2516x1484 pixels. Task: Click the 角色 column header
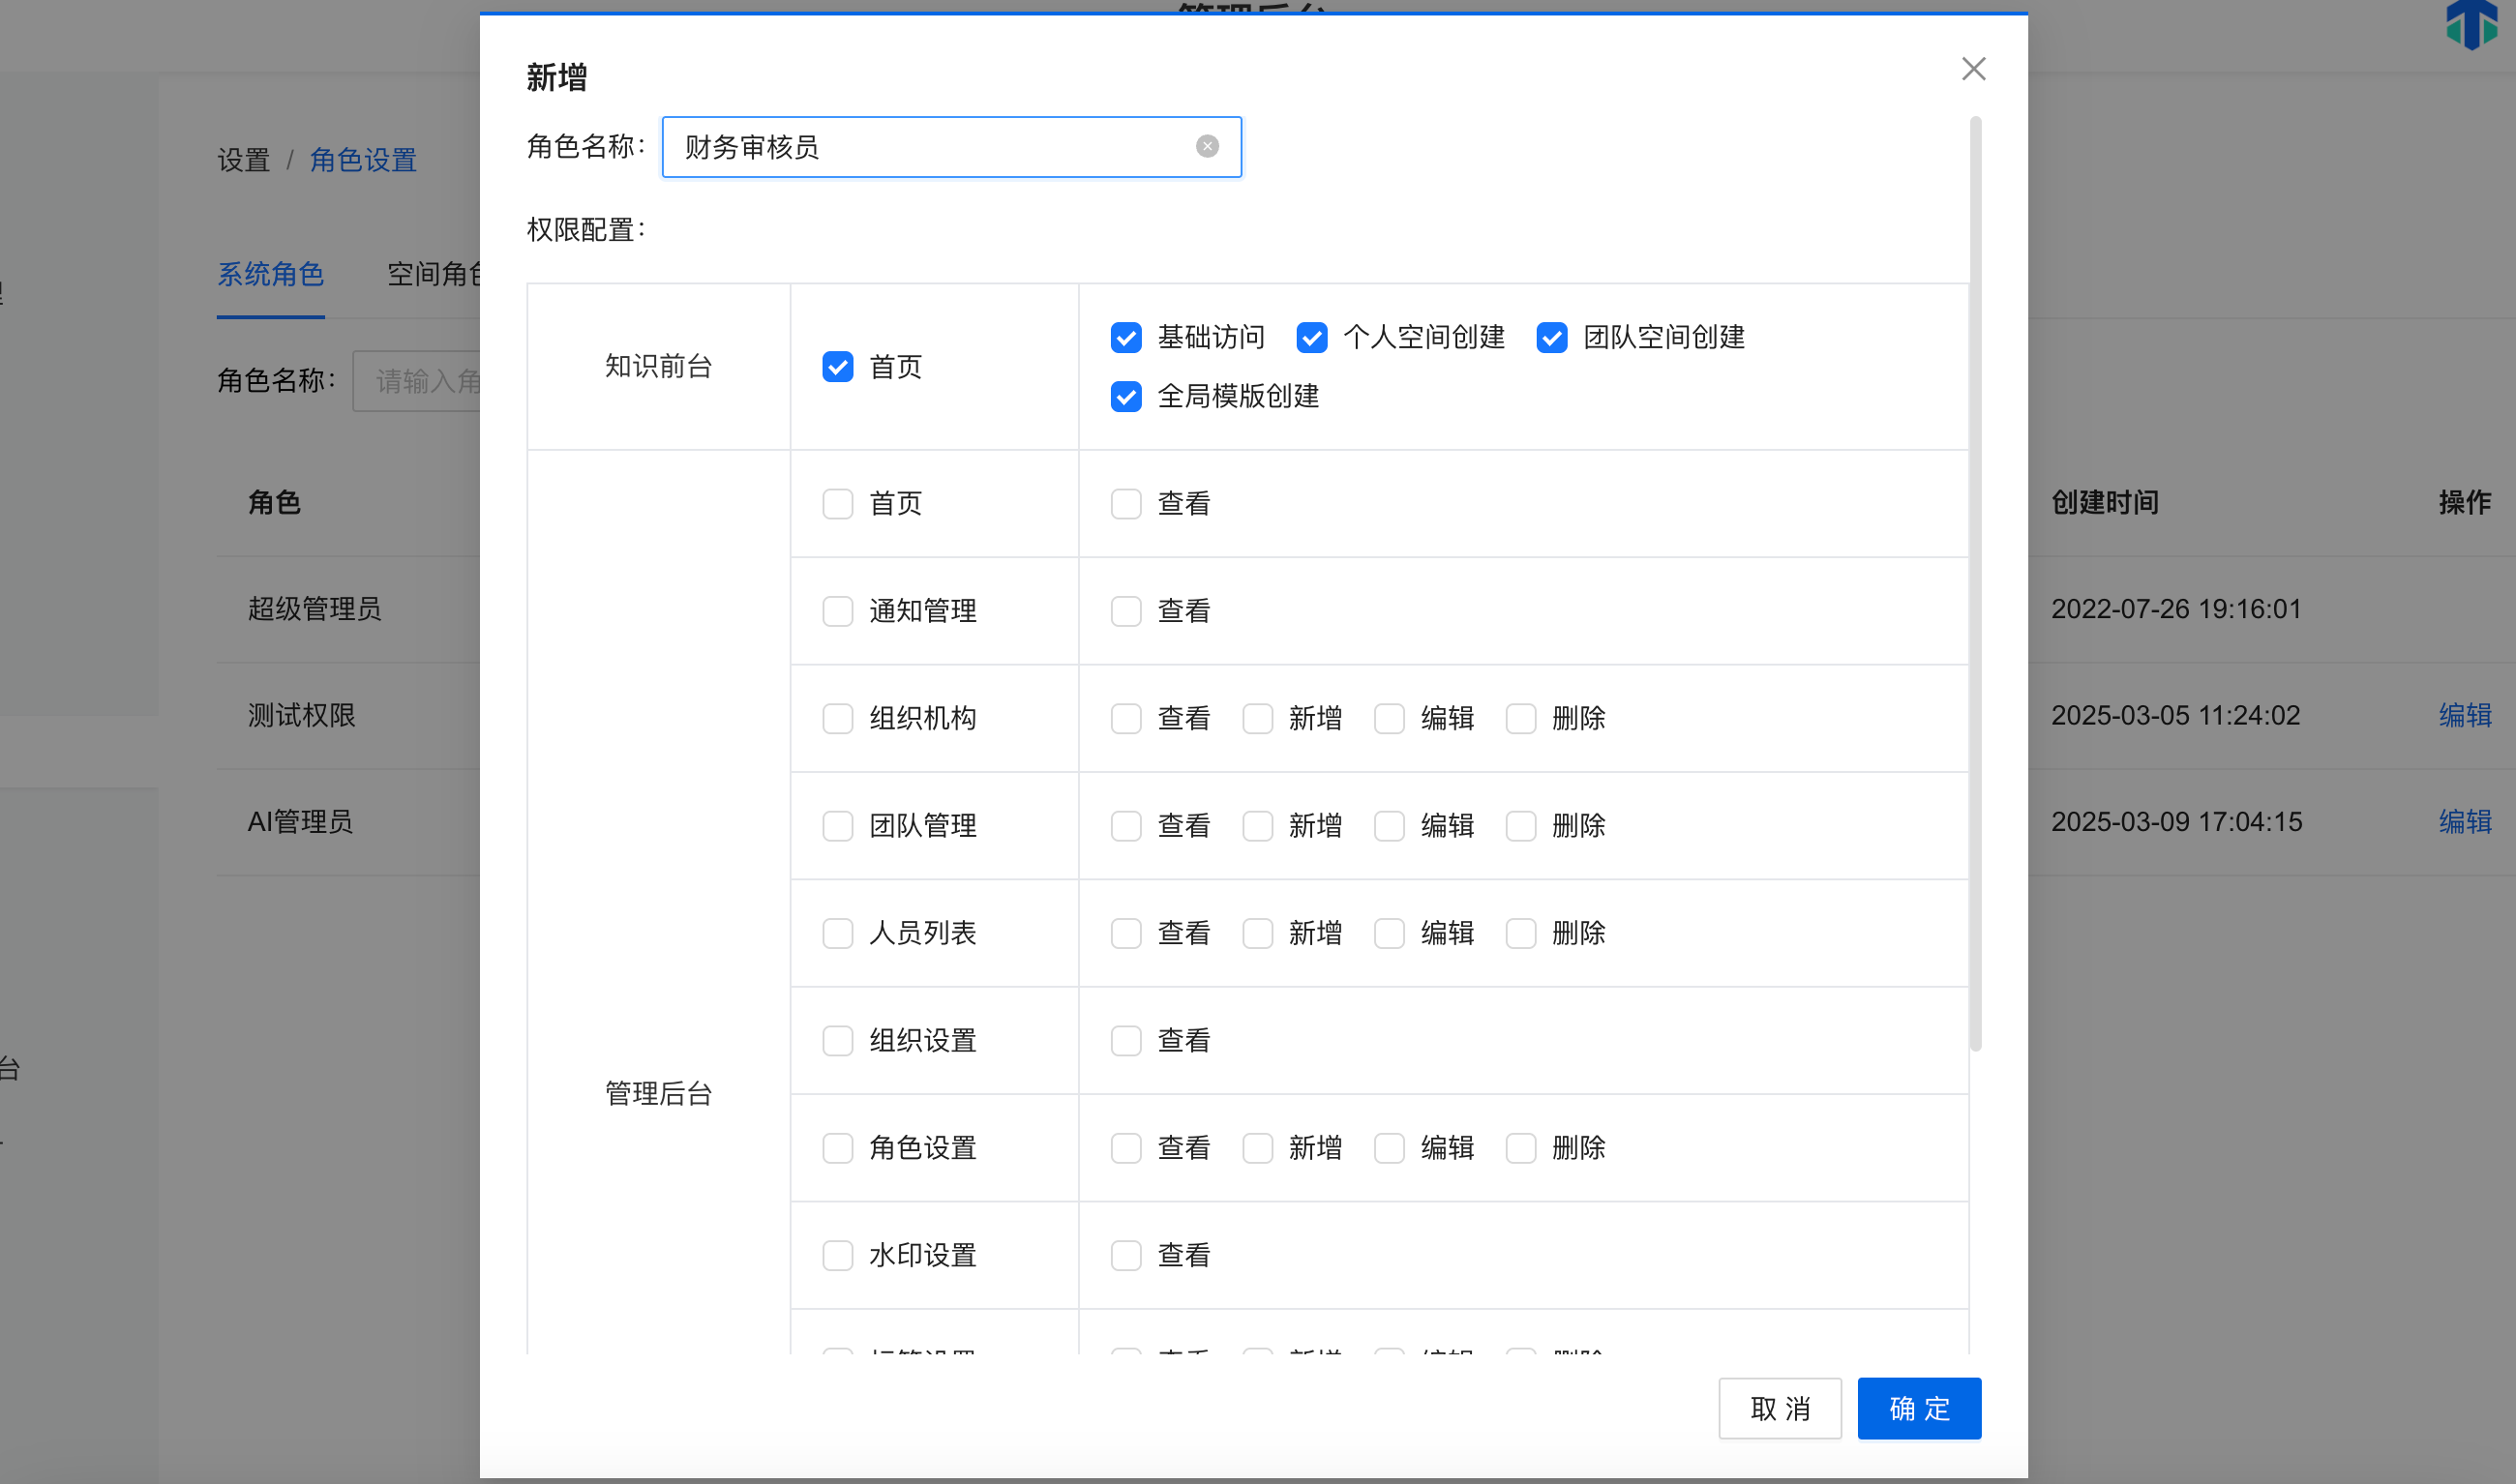tap(274, 503)
